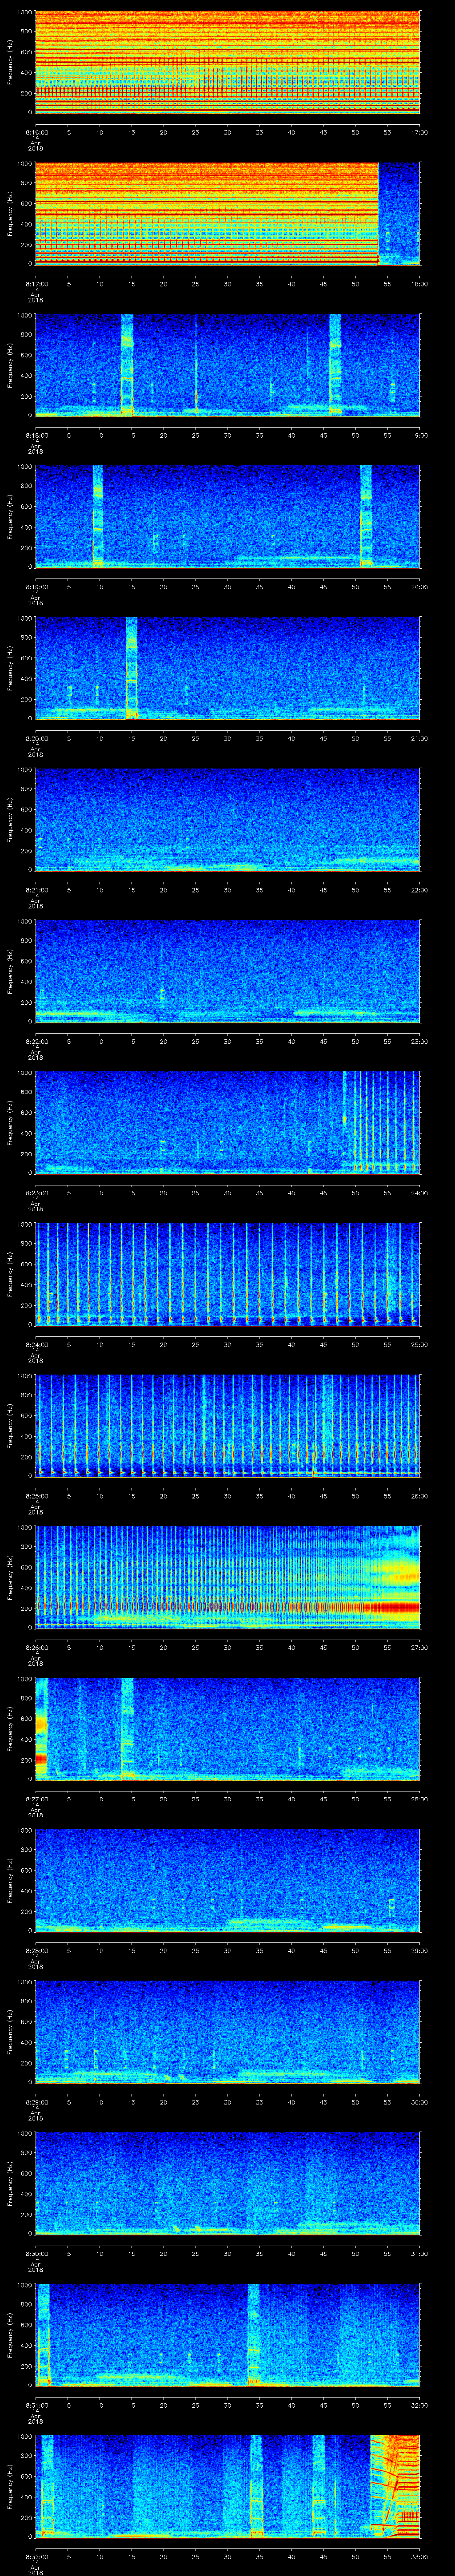Click where the pulse train begins in 8:23:00 spectrogram

[344, 1122]
